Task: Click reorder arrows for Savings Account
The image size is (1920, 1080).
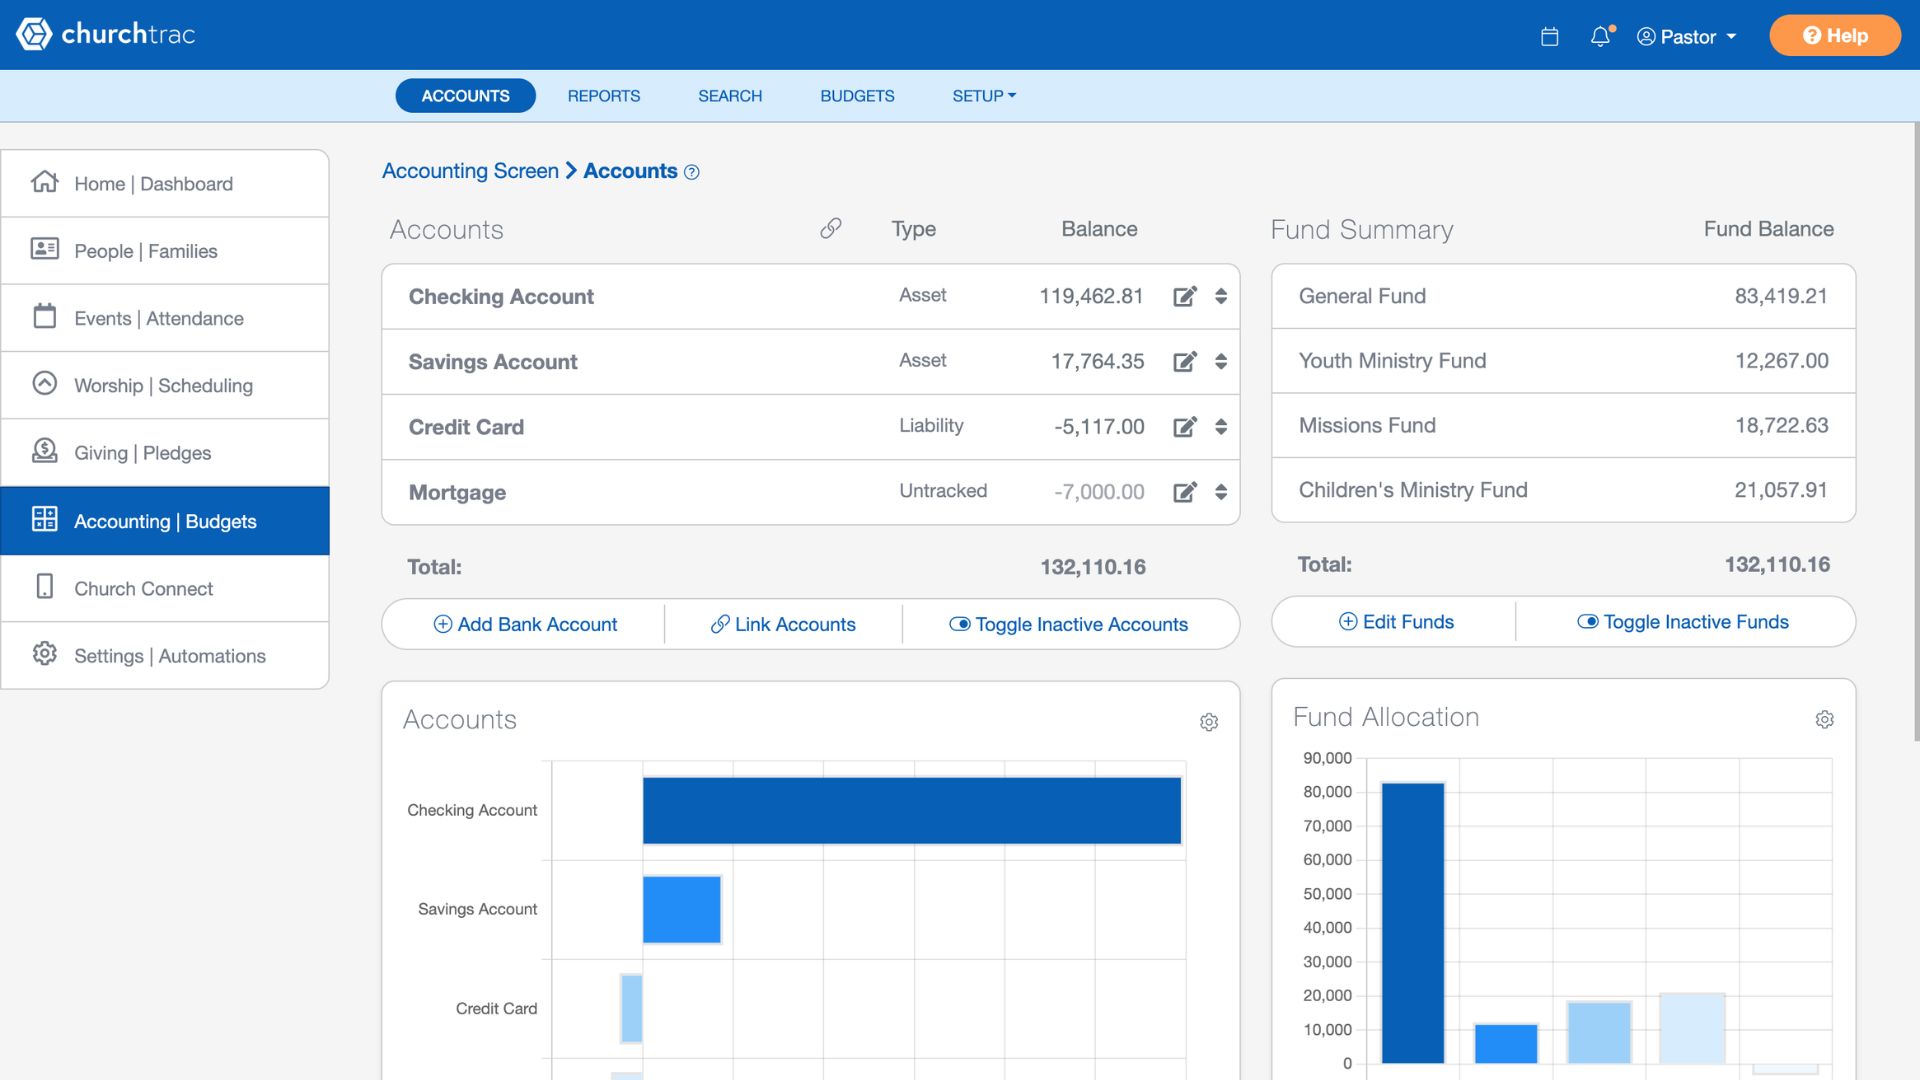Action: point(1221,361)
